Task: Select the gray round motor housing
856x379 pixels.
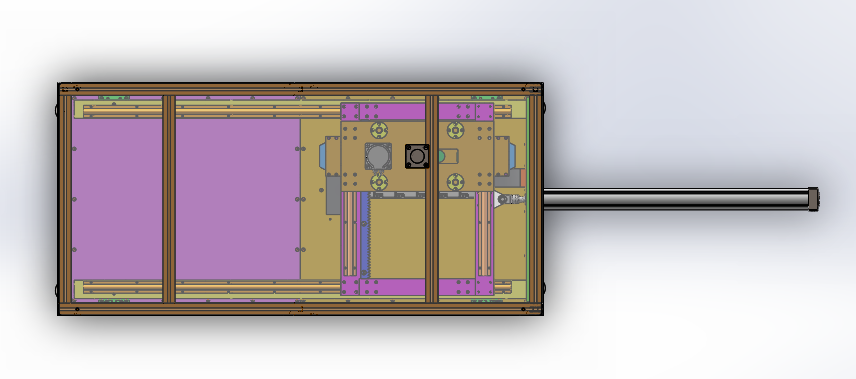Action: (x=378, y=157)
